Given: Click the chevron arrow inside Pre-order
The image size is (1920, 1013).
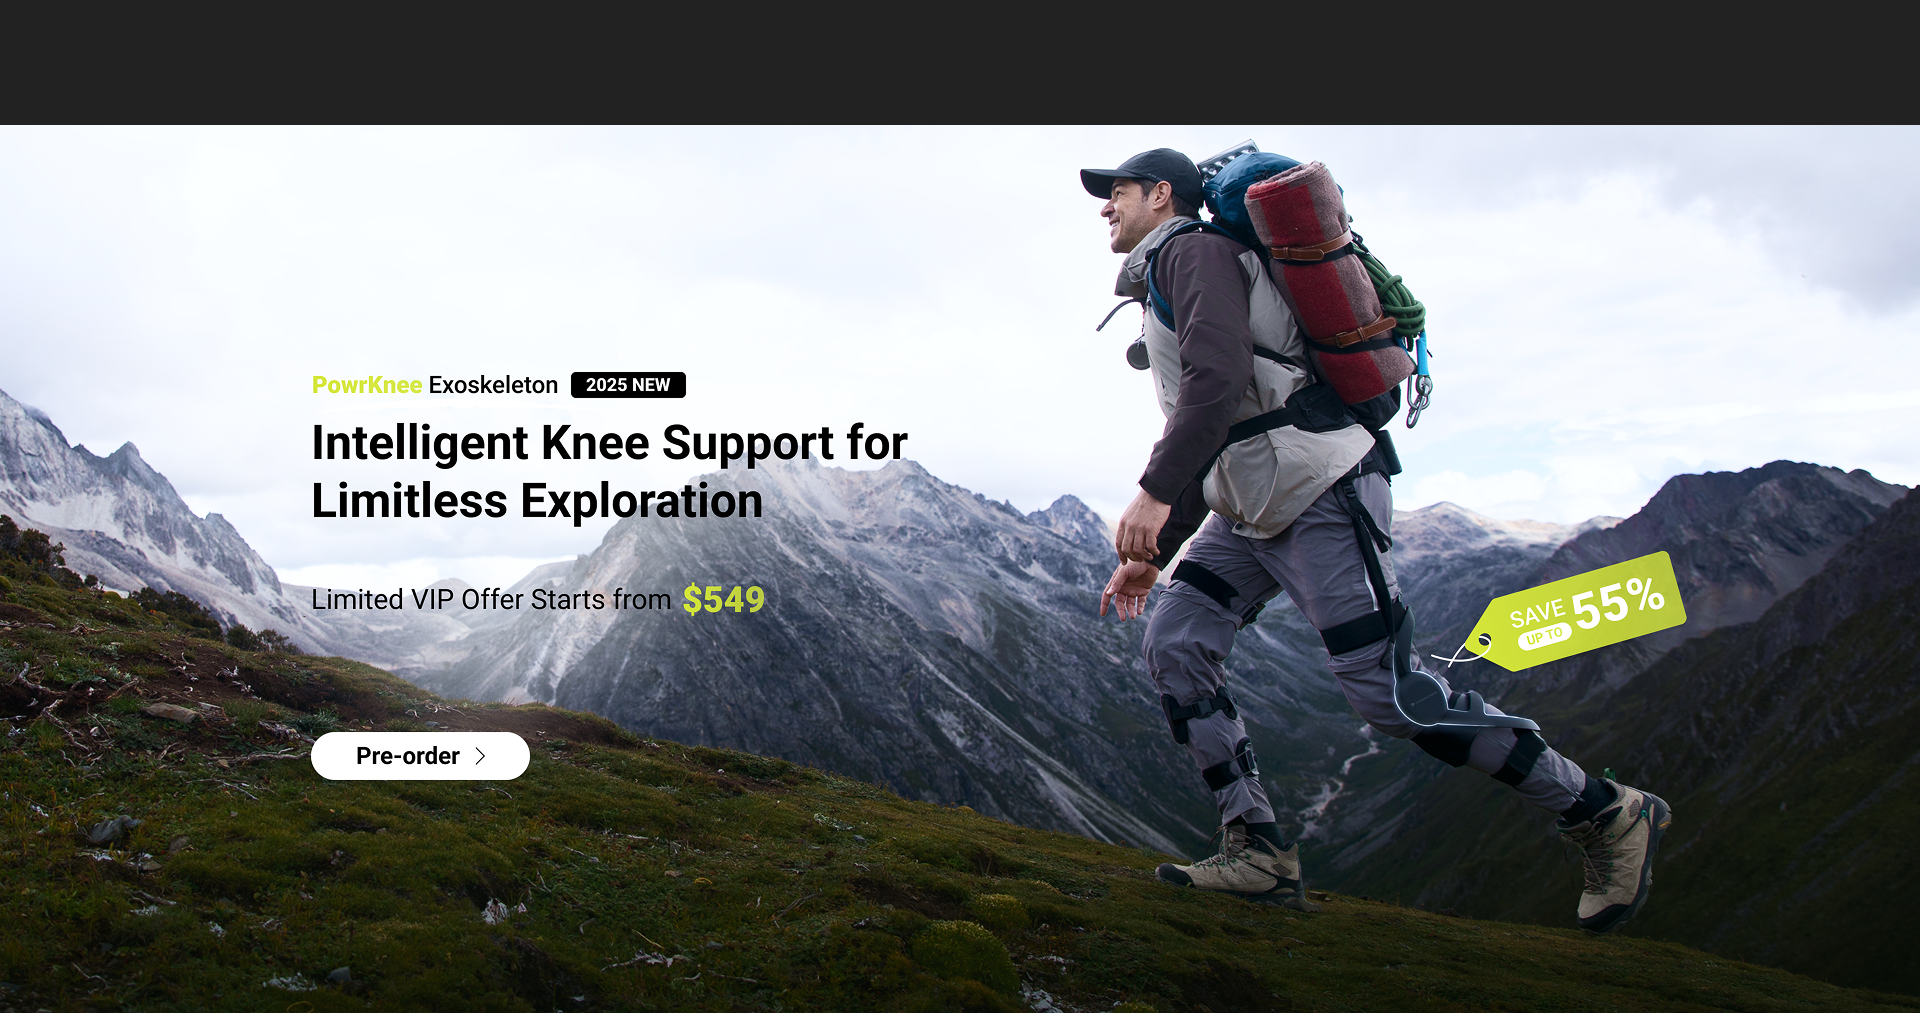Looking at the screenshot, I should coord(480,756).
